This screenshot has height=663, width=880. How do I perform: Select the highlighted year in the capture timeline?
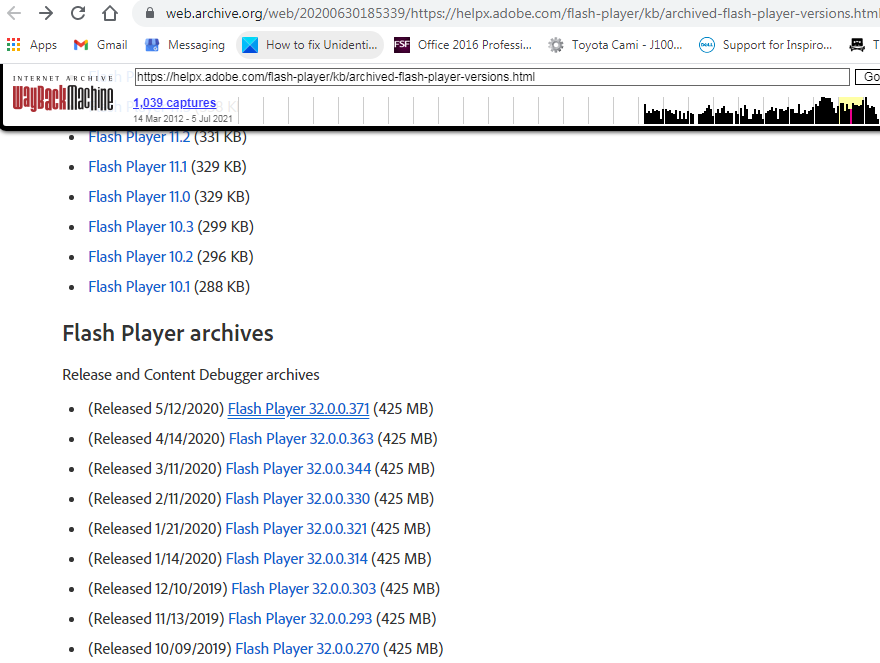point(851,110)
